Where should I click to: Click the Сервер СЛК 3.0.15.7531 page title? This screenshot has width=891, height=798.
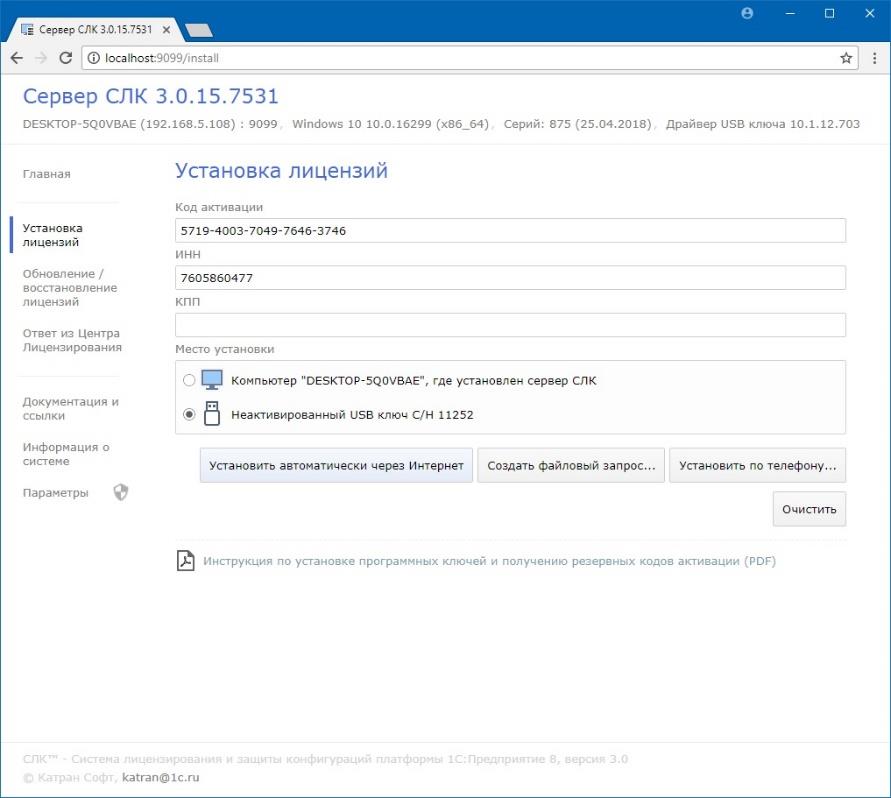tap(151, 96)
